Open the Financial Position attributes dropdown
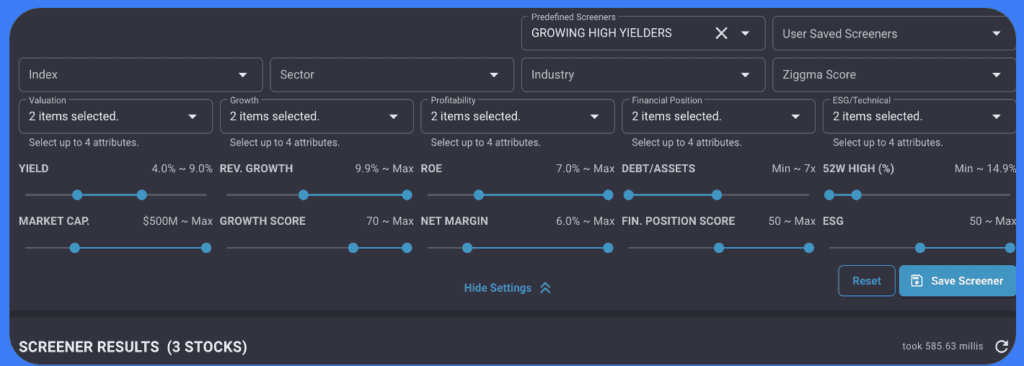 (718, 116)
